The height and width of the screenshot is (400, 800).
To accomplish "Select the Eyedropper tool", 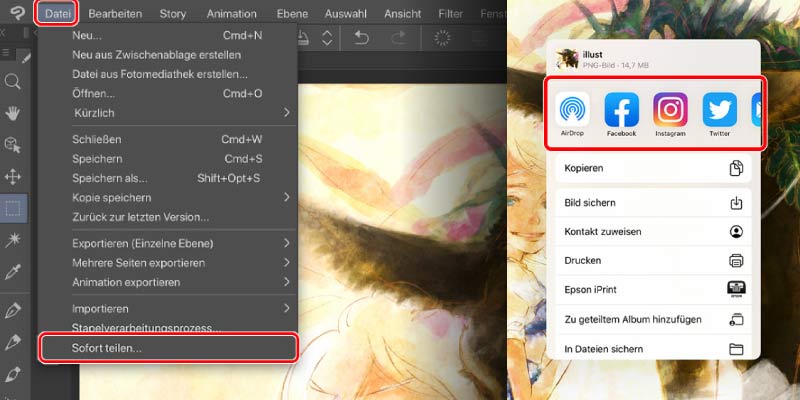I will pyautogui.click(x=14, y=272).
